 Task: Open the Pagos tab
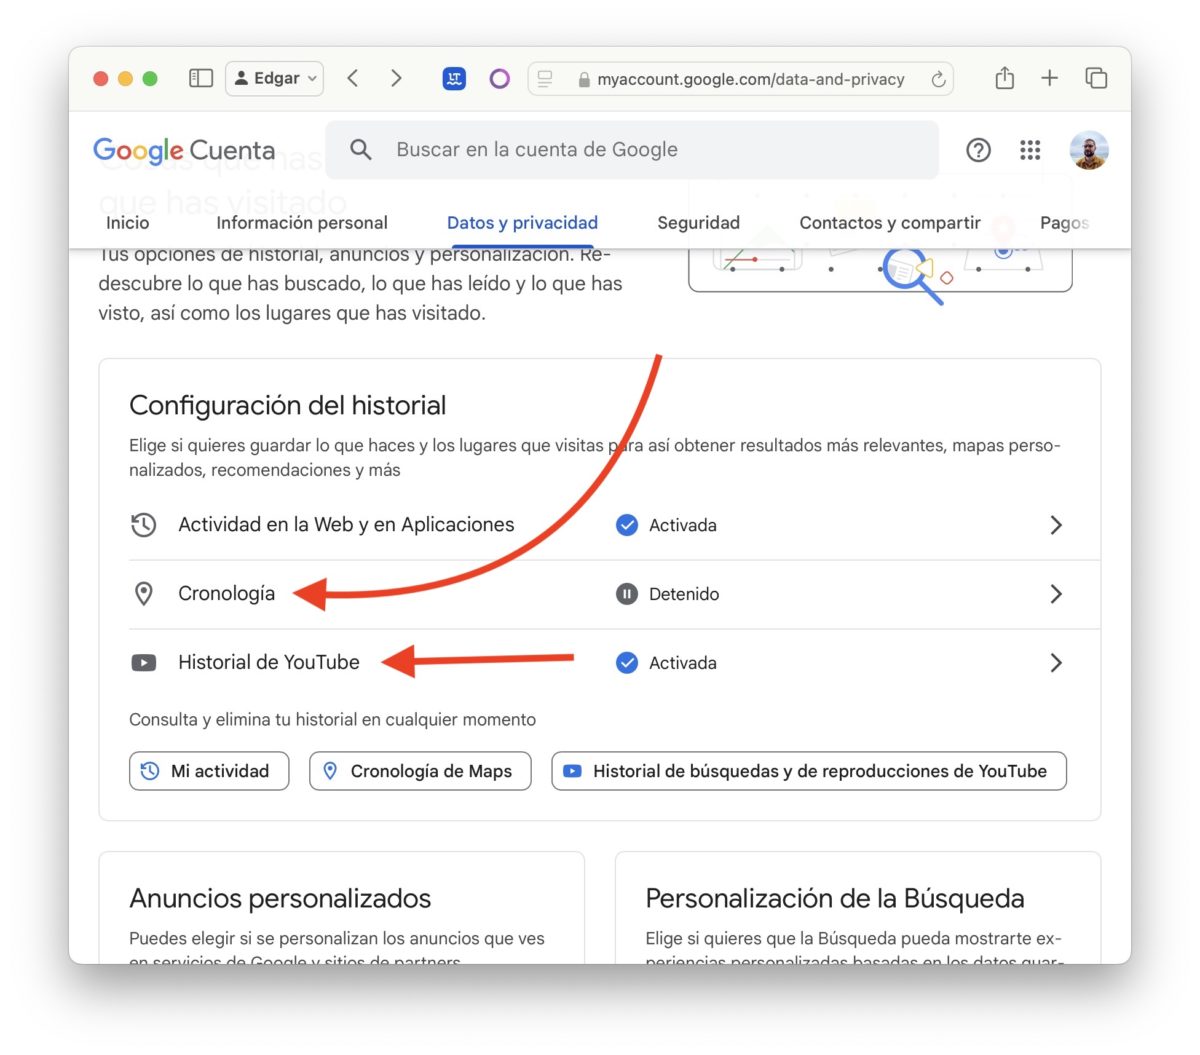tap(1064, 223)
